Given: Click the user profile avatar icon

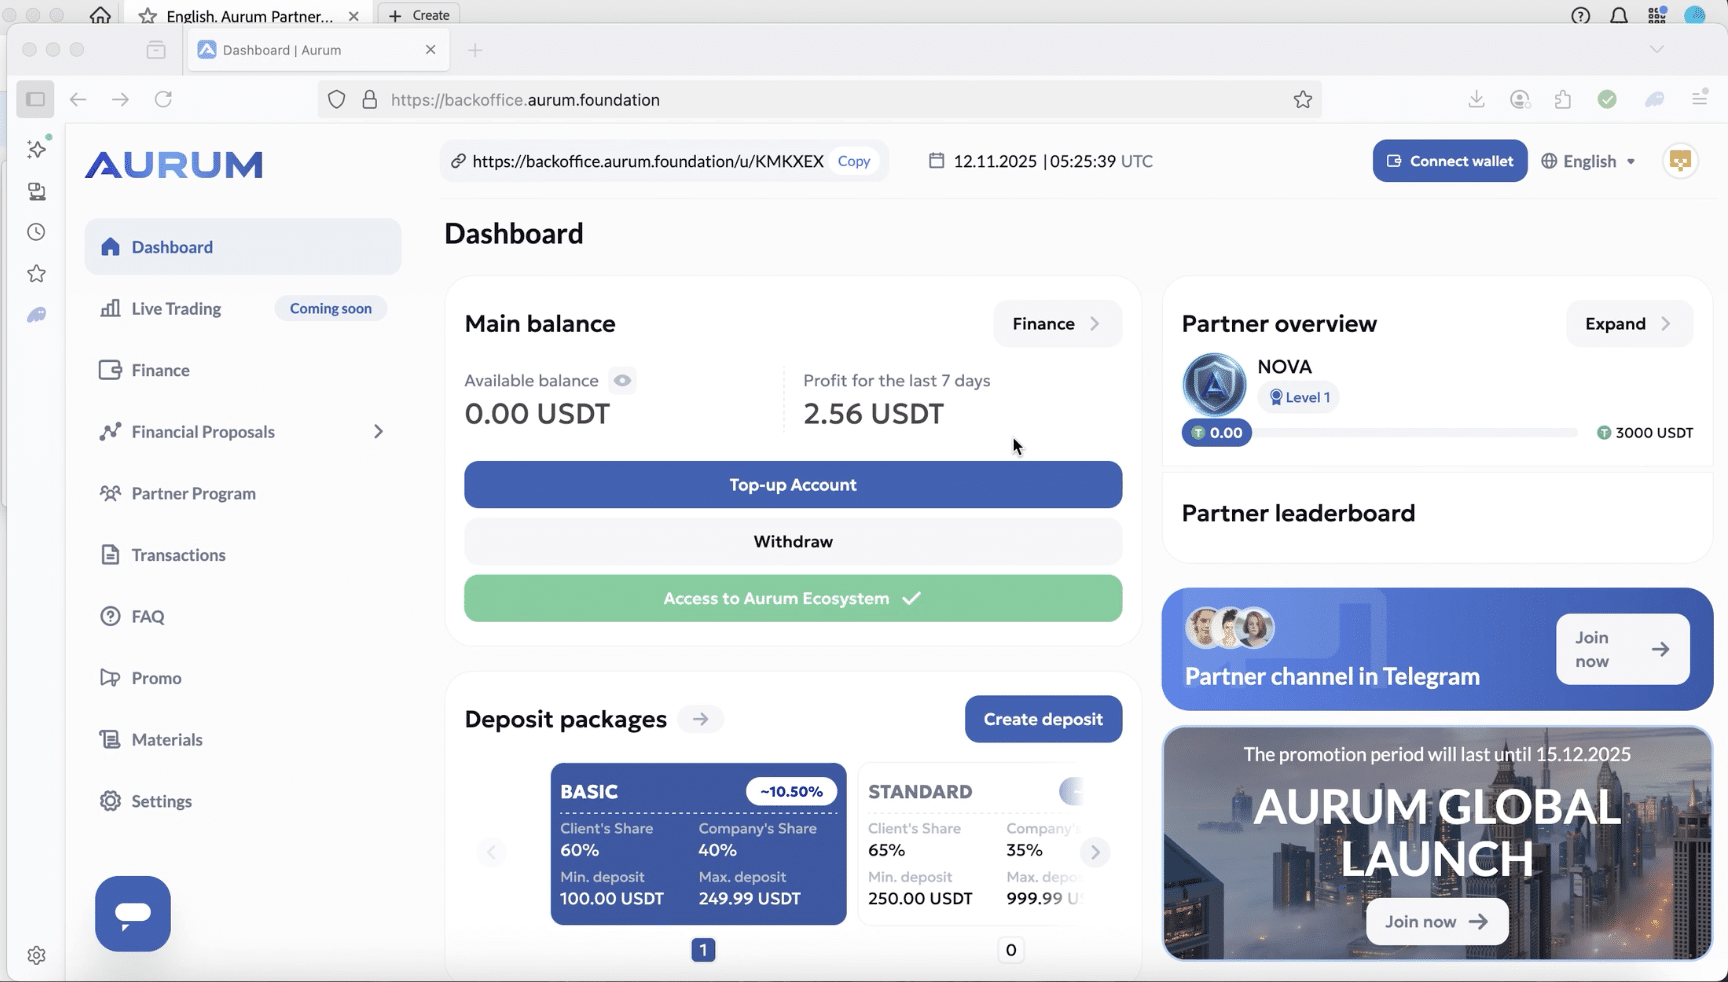Looking at the screenshot, I should pos(1680,161).
